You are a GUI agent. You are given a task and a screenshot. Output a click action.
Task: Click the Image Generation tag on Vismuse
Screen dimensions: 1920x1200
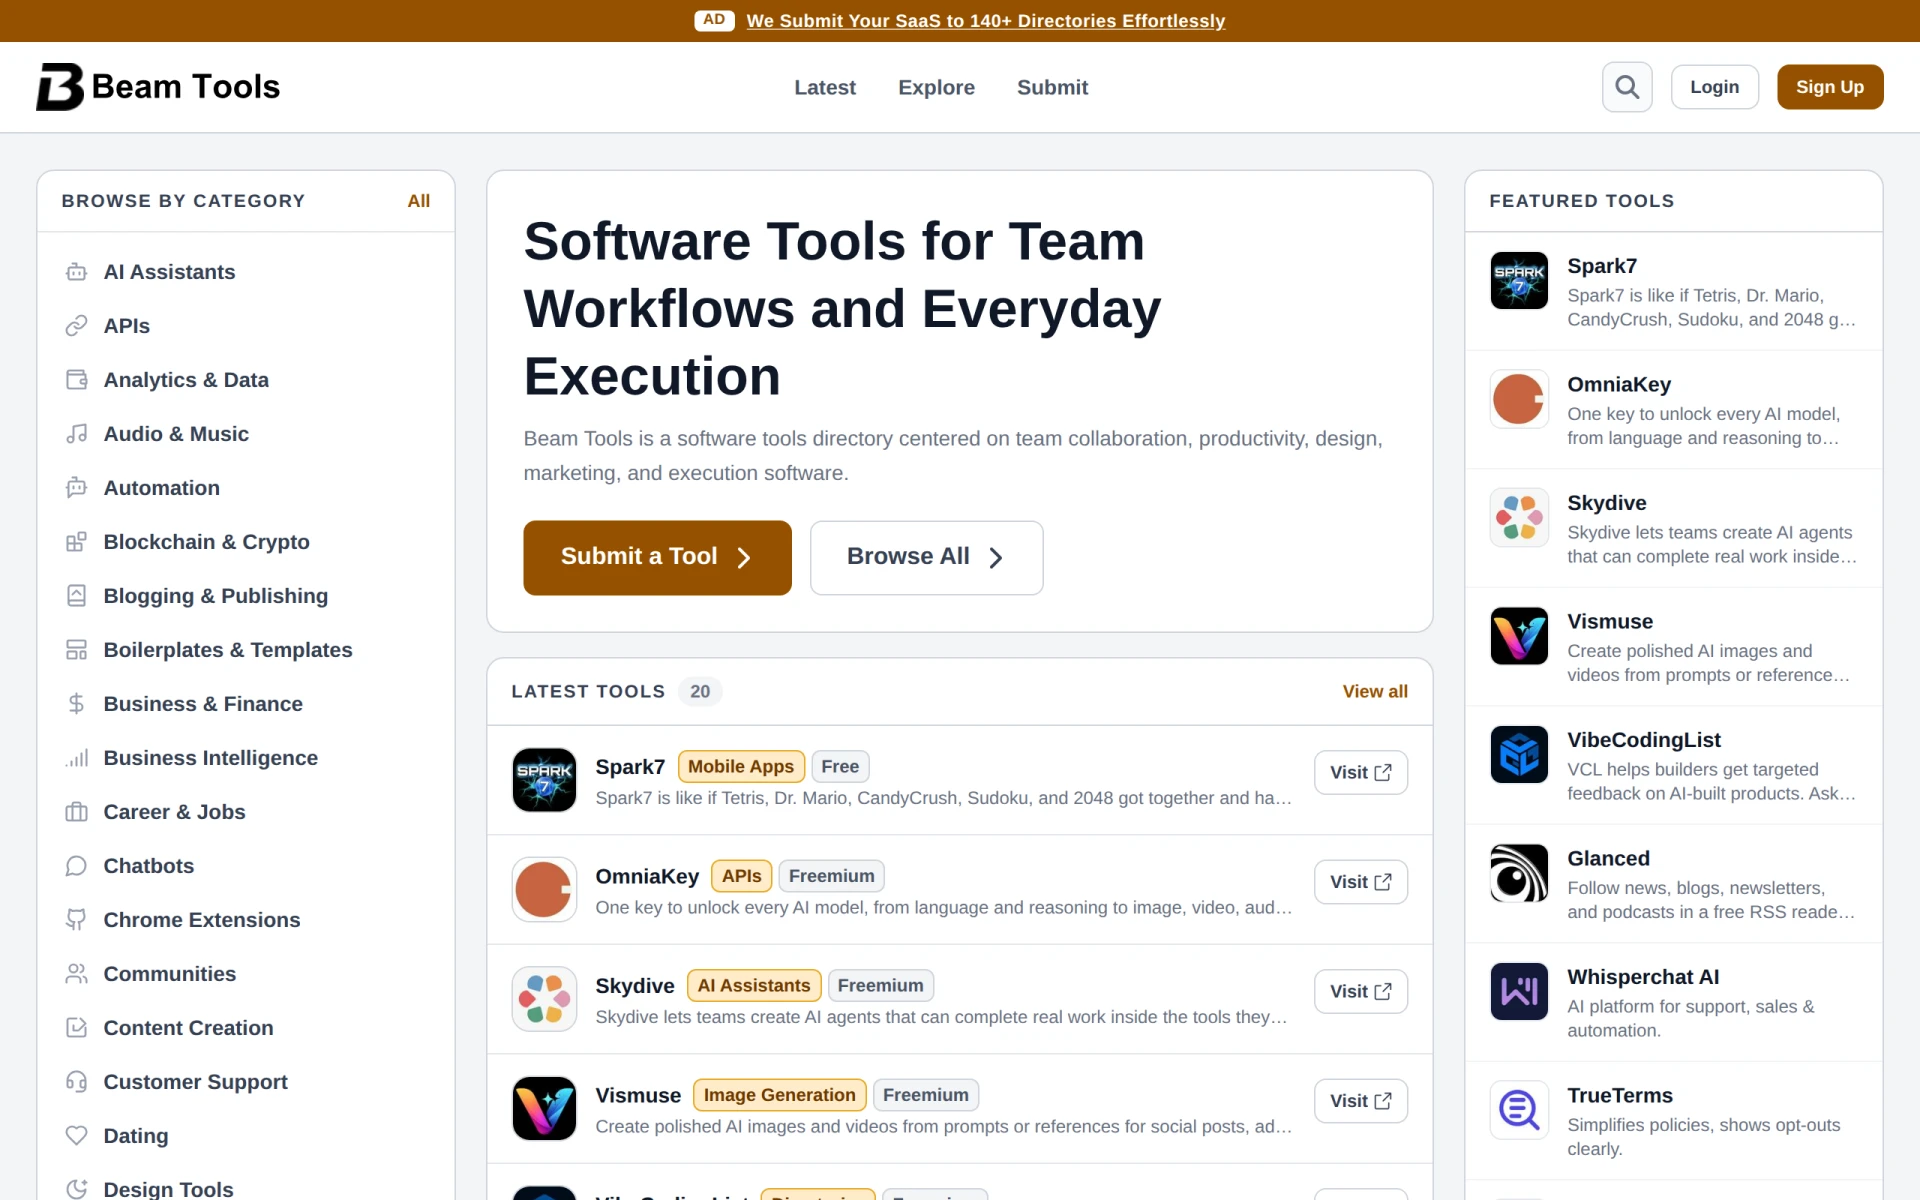780,1095
